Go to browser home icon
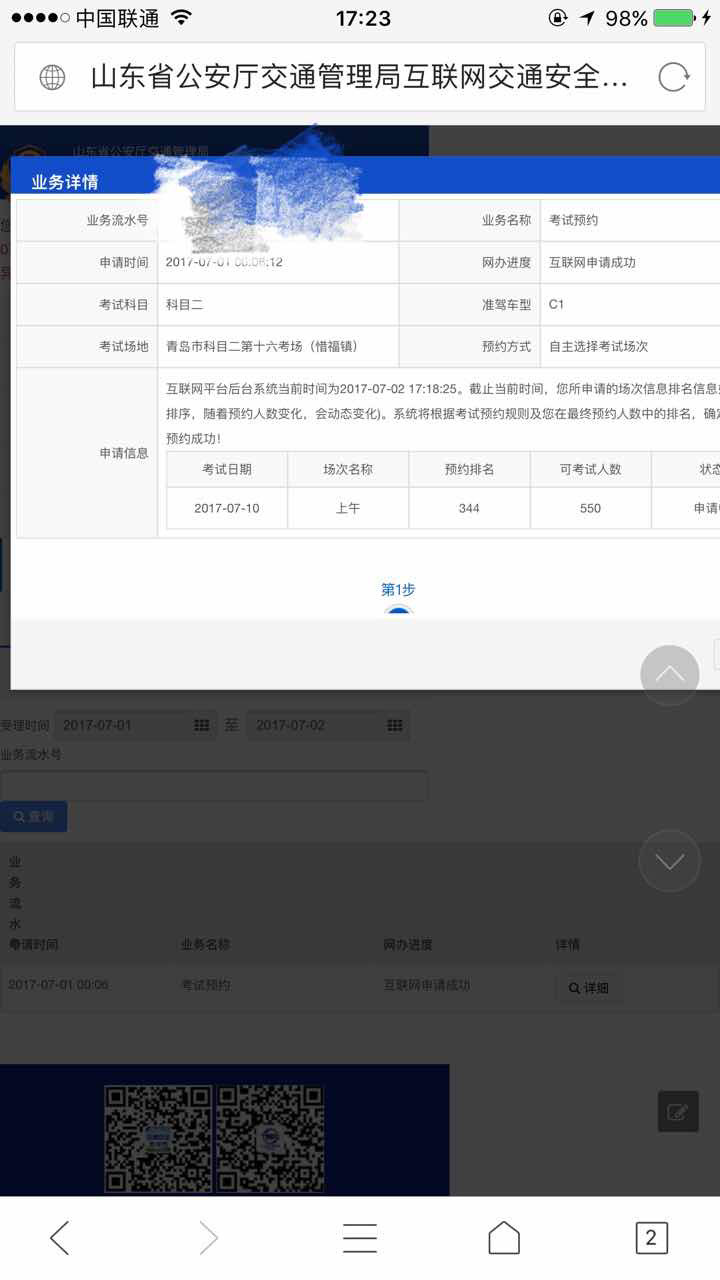Image resolution: width=720 pixels, height=1280 pixels. pos(504,1238)
